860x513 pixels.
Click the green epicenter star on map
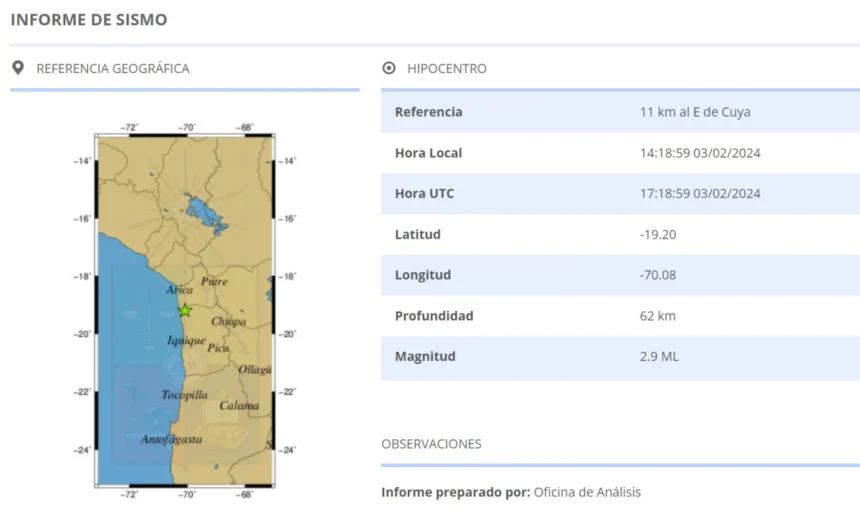click(x=185, y=311)
